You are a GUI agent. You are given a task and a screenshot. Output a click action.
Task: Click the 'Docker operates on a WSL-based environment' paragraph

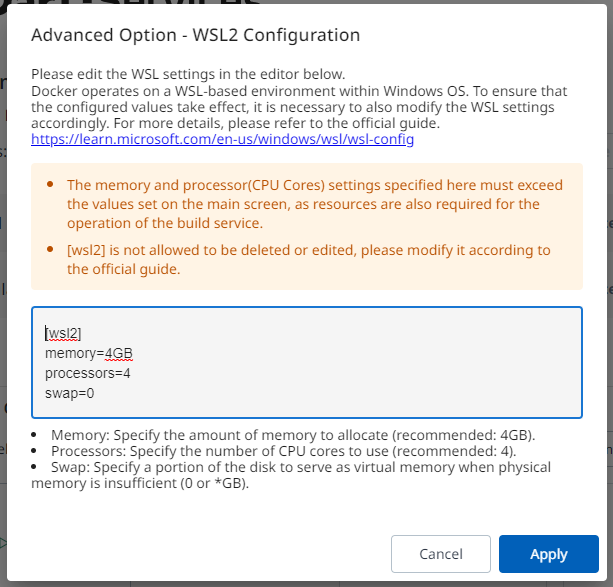click(300, 107)
